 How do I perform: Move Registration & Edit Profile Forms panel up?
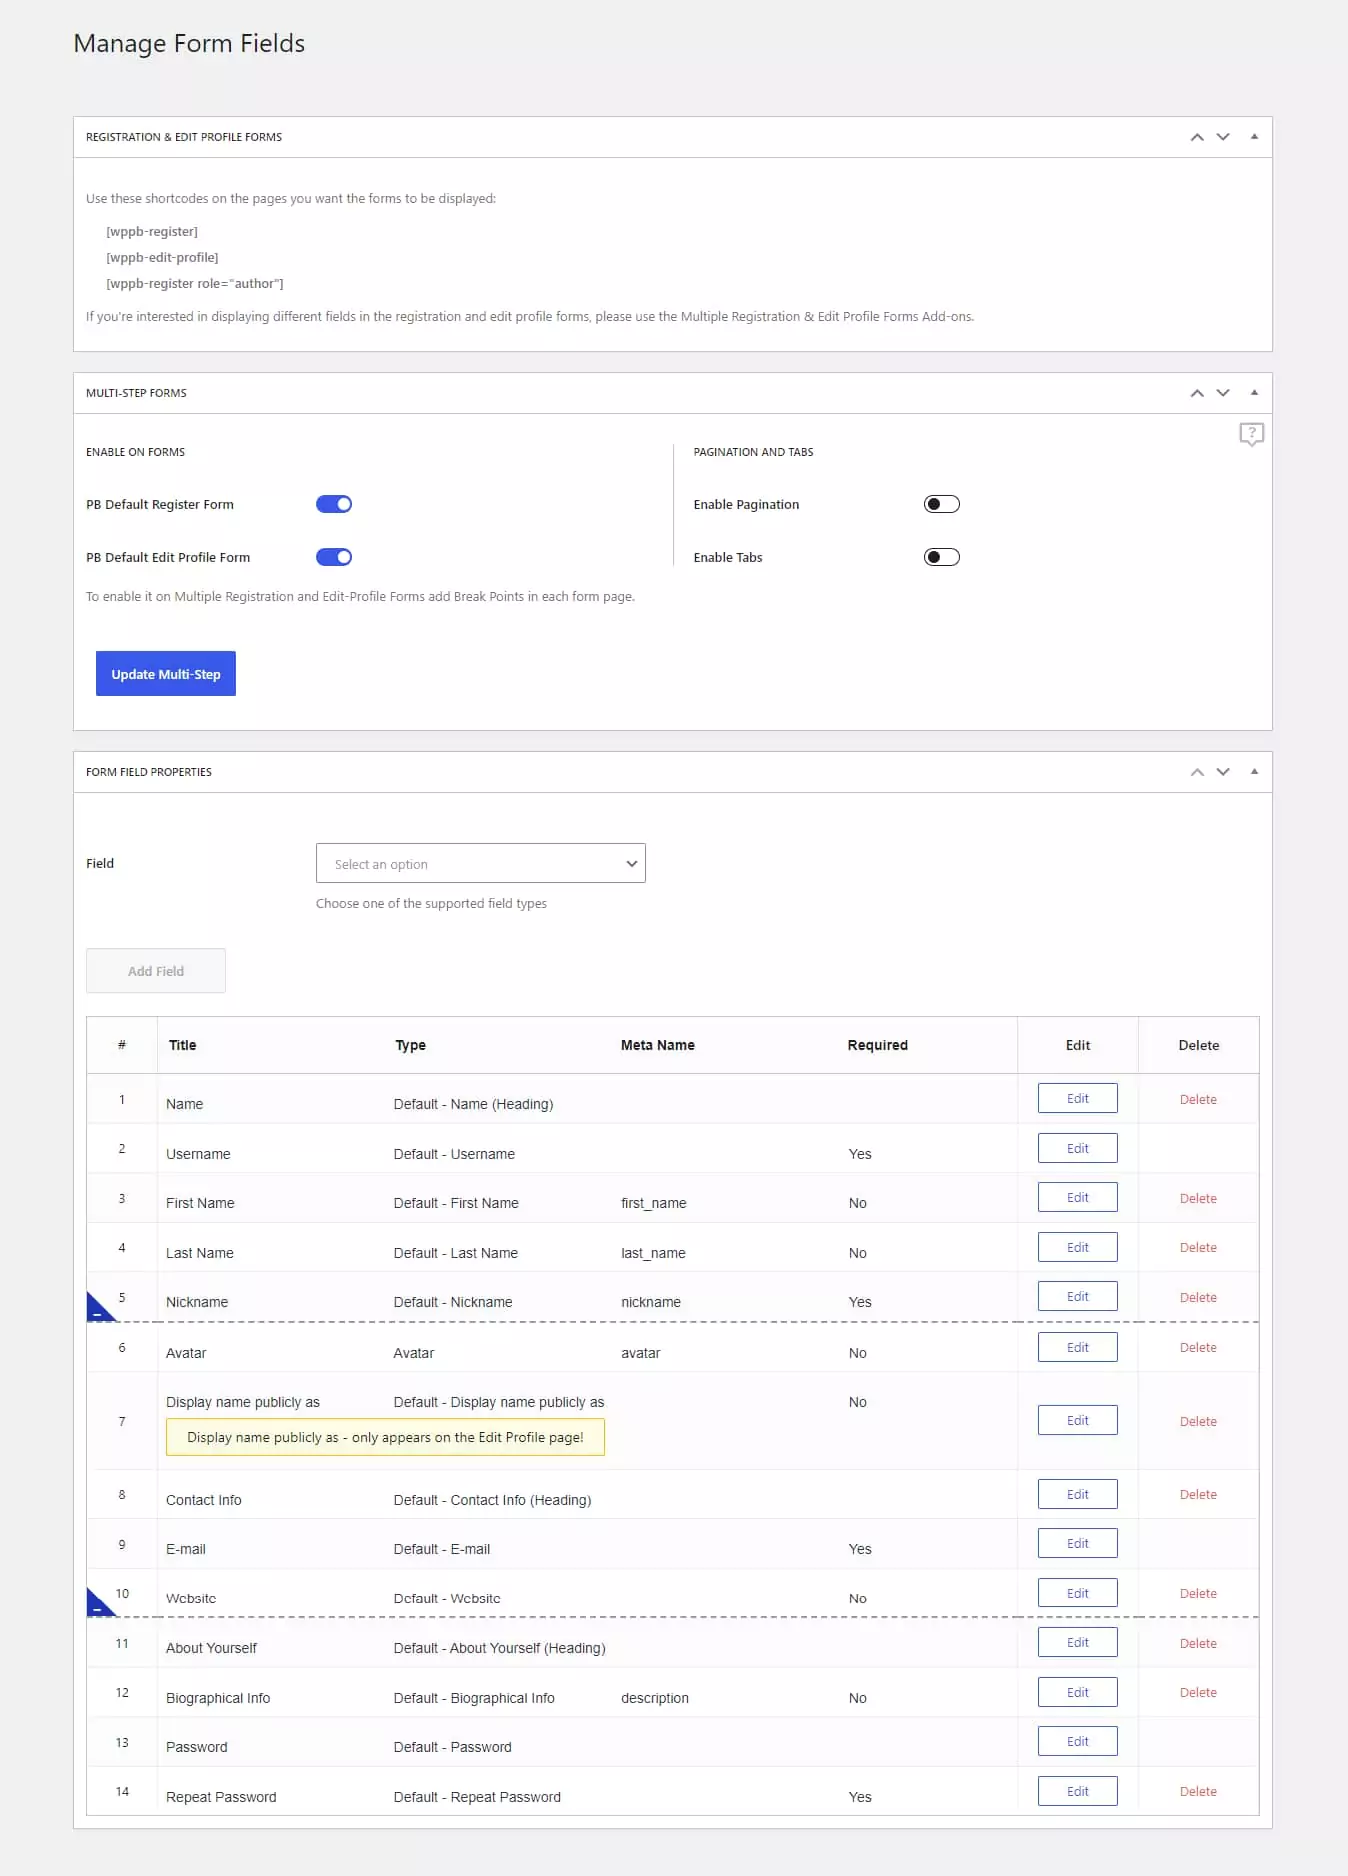pos(1196,137)
